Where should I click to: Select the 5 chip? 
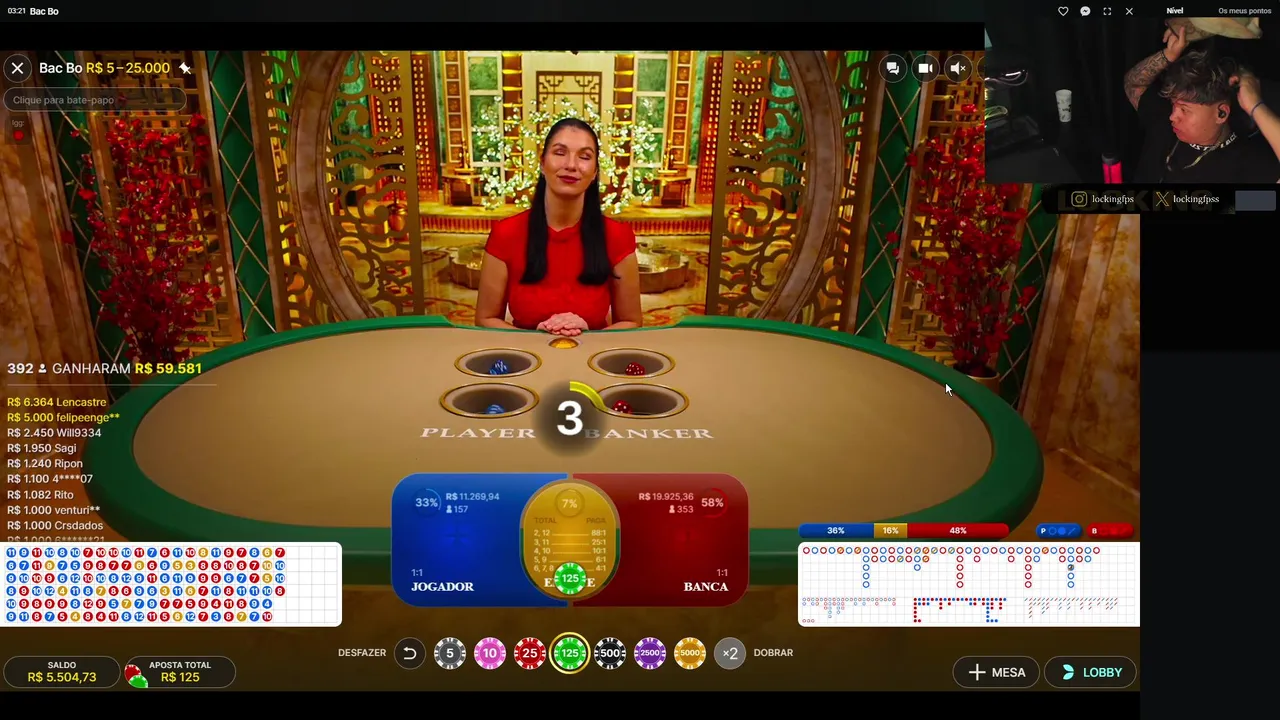[x=449, y=653]
